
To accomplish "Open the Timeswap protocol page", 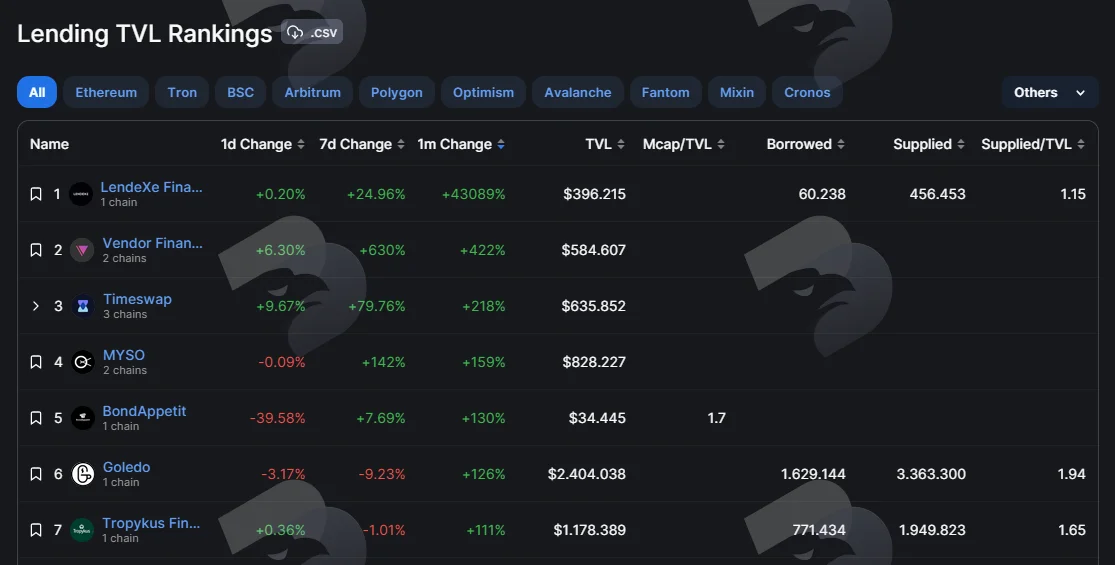I will 137,299.
